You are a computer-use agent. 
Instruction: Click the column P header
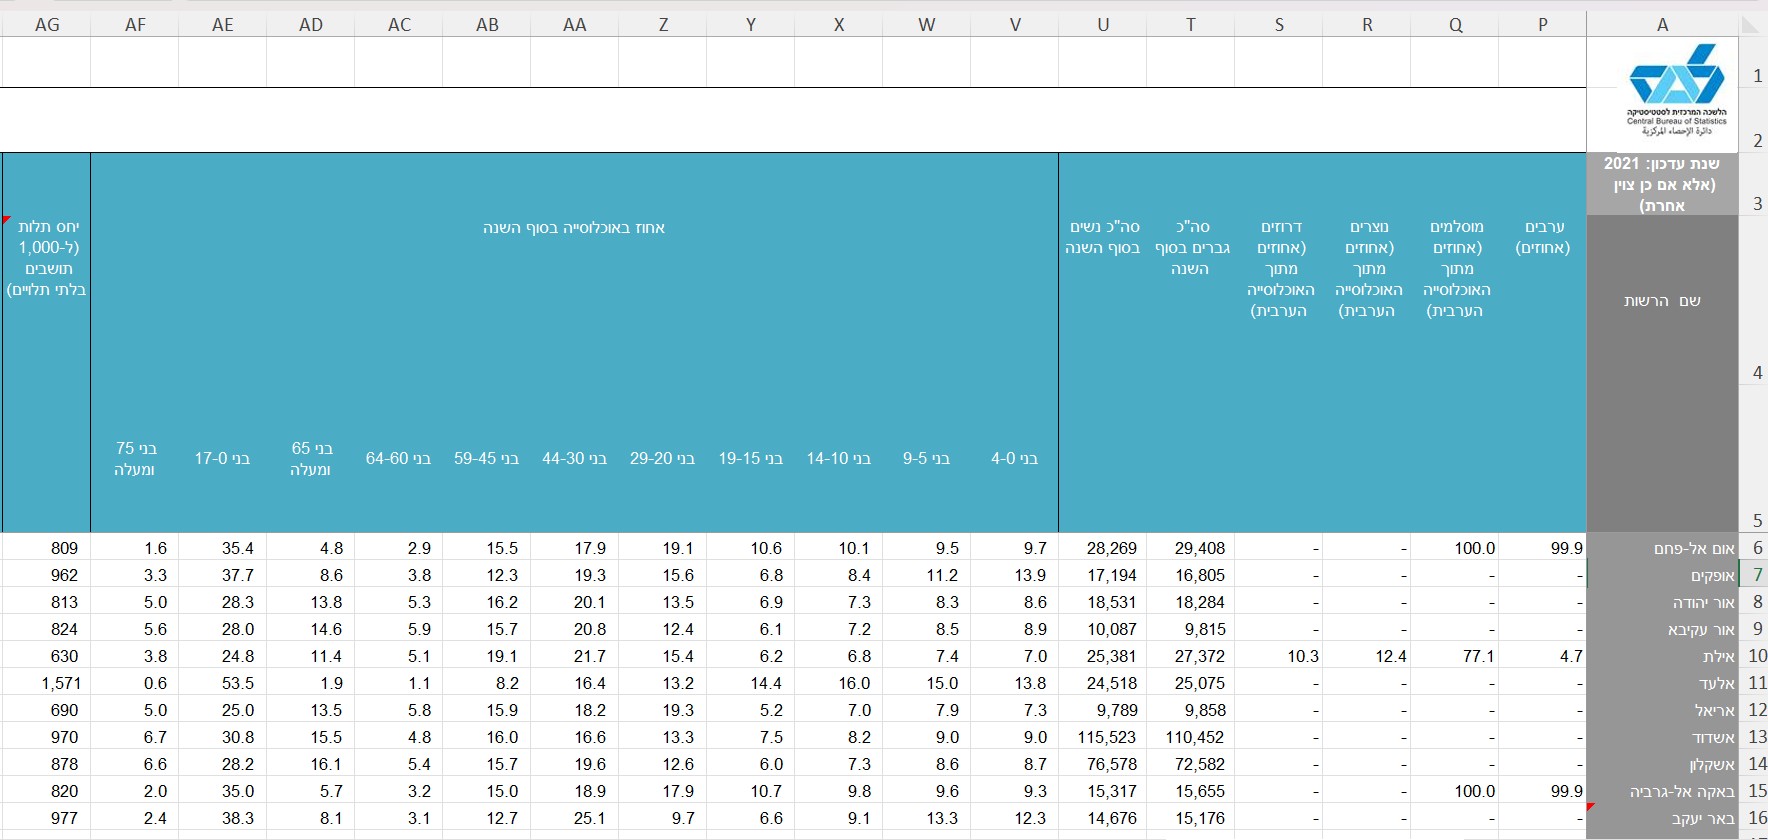[1543, 25]
